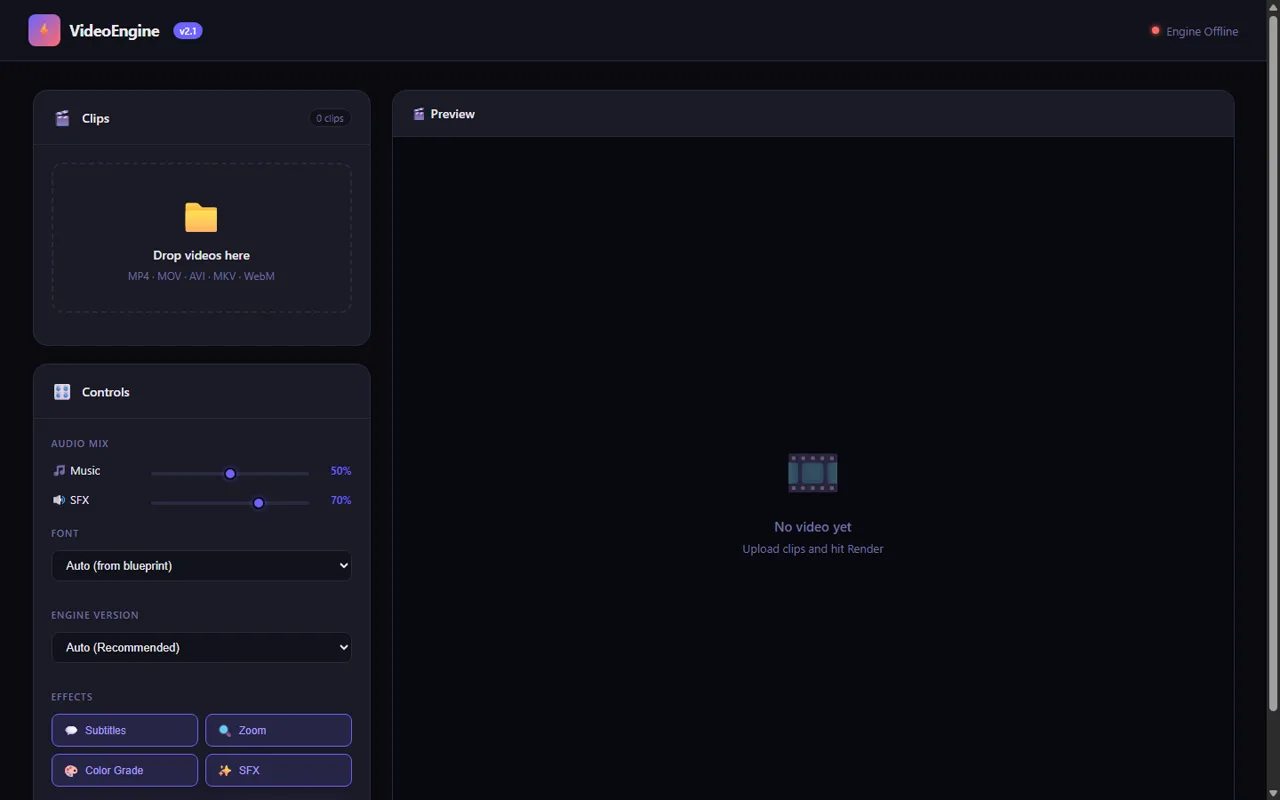Click the palette icon on Color Grade
This screenshot has width=1280, height=800.
point(71,771)
